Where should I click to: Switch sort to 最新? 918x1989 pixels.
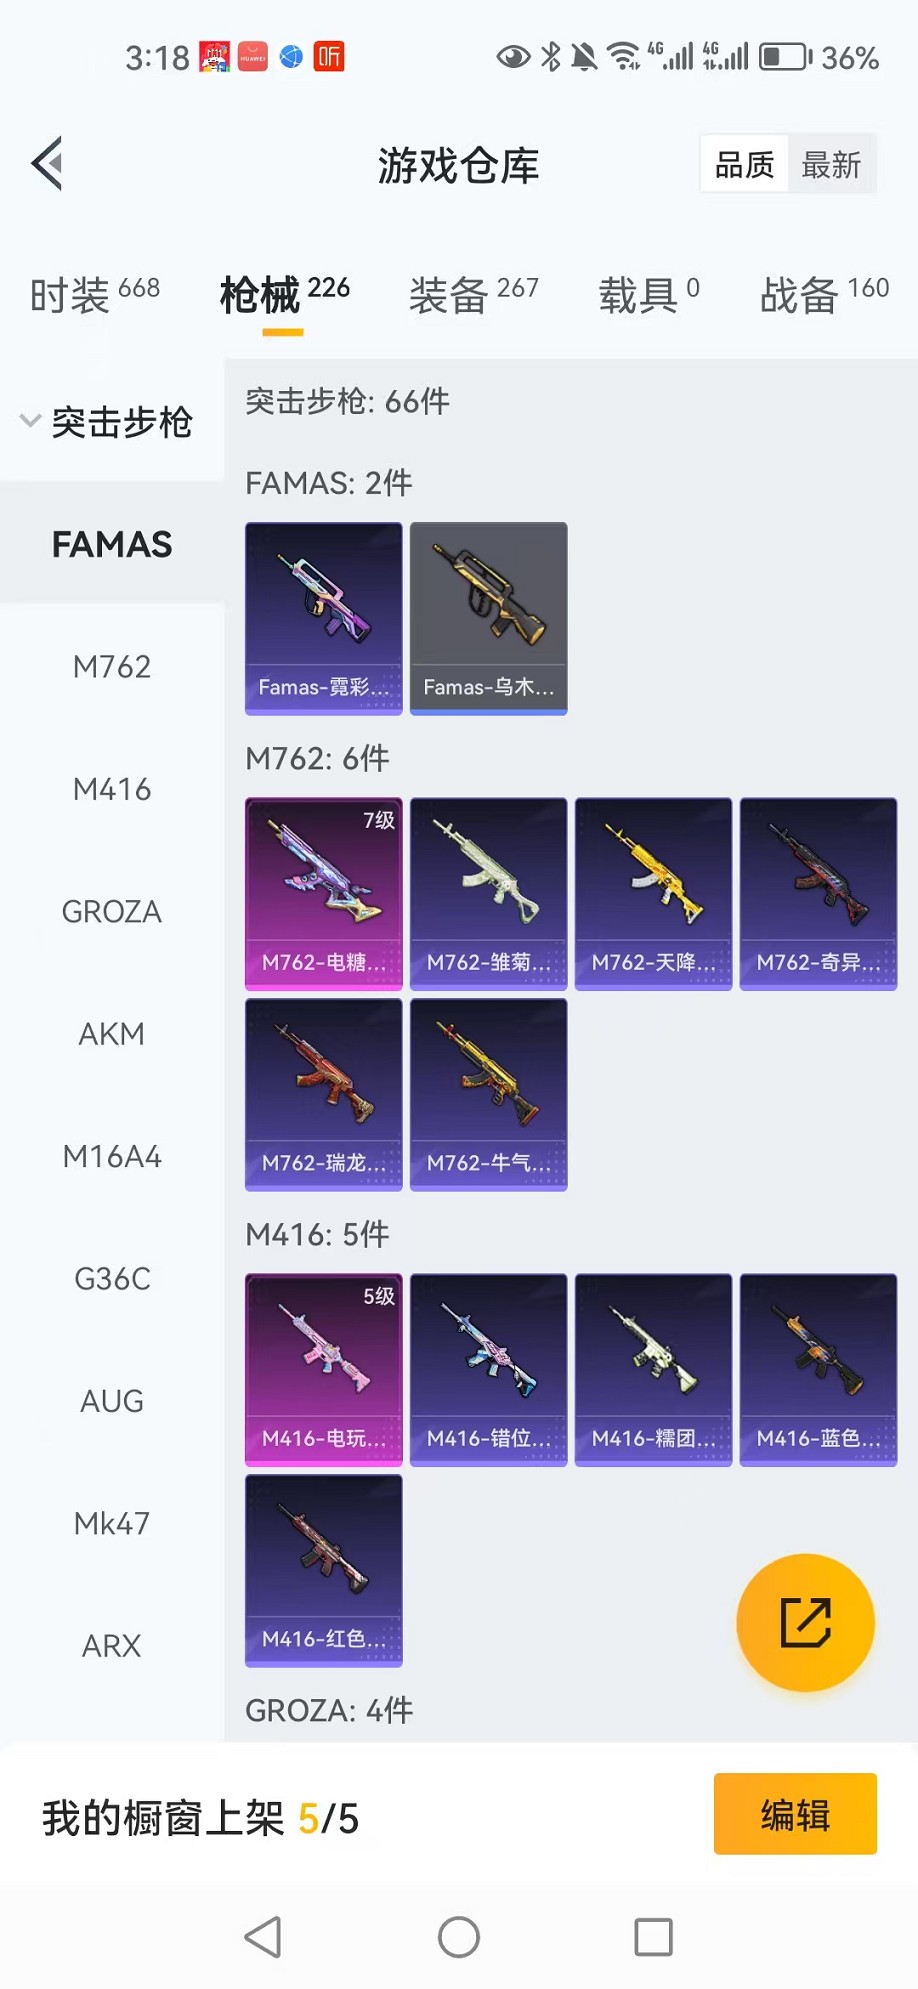click(831, 165)
